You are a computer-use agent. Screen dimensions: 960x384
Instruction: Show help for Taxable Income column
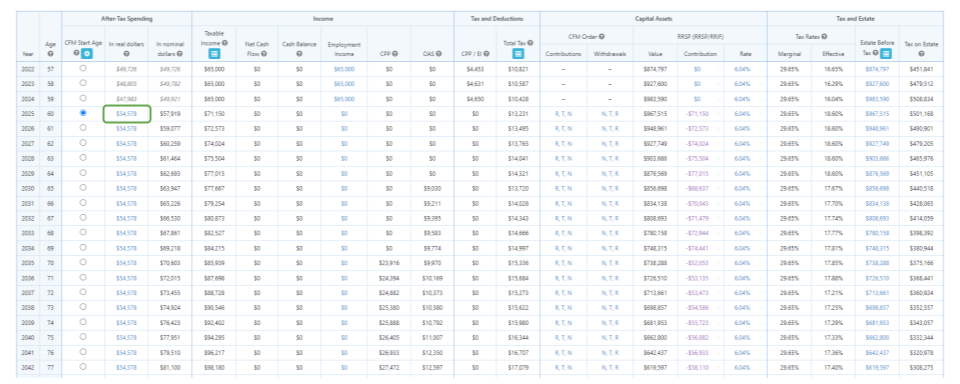pyautogui.click(x=225, y=43)
